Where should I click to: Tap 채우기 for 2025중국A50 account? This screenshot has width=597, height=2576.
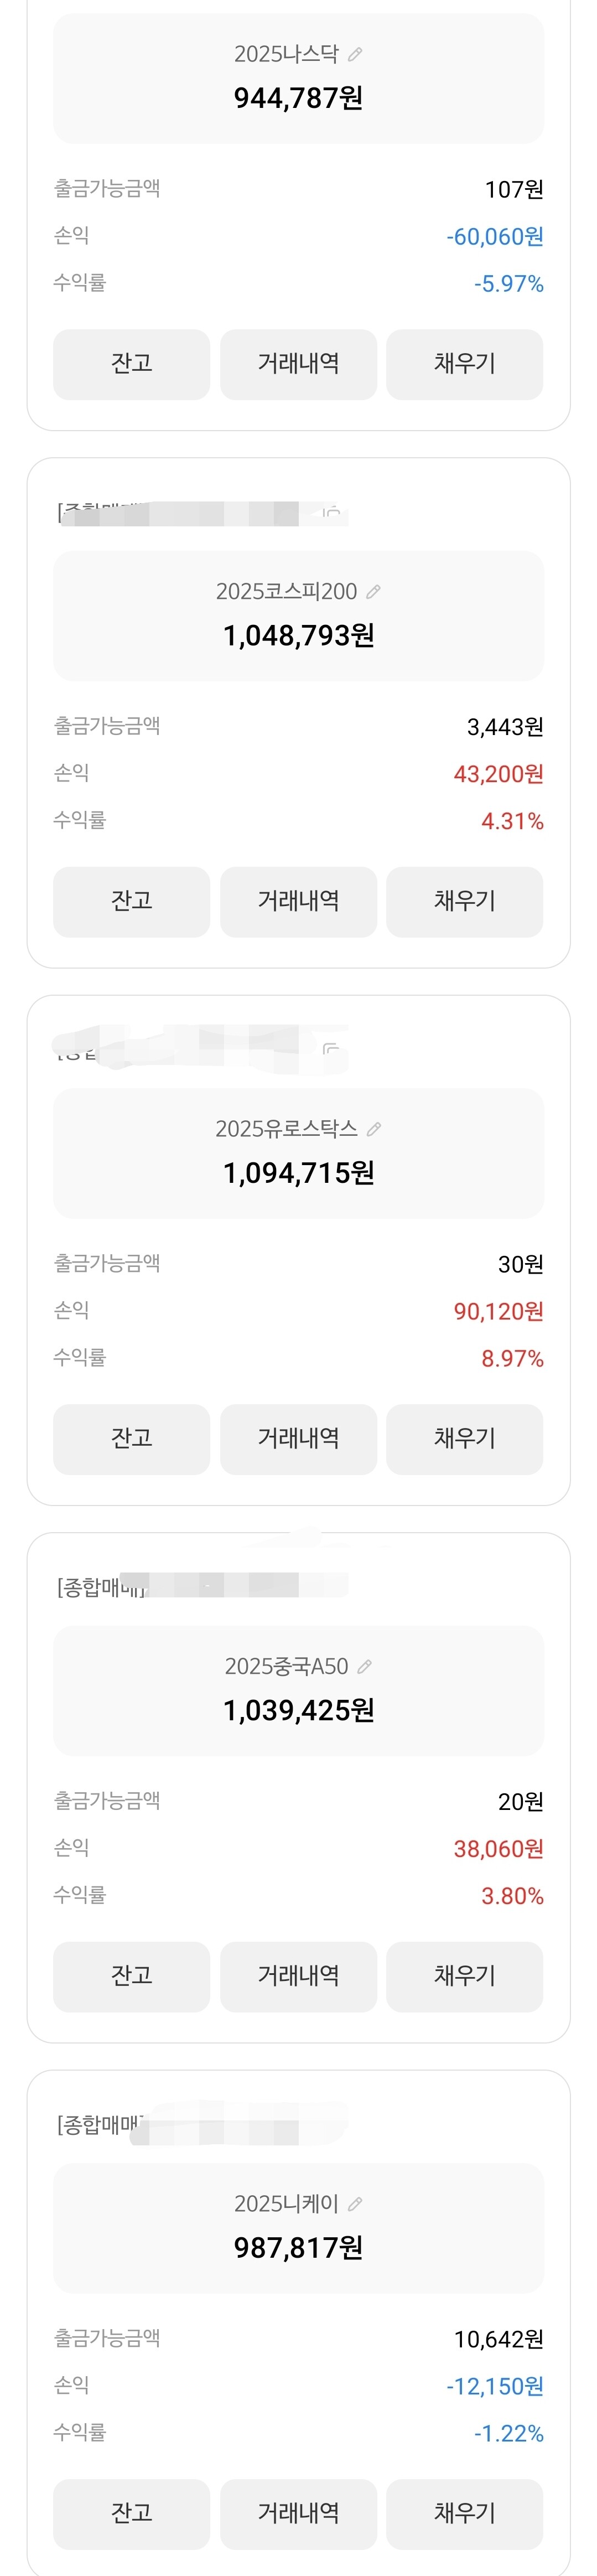pyautogui.click(x=464, y=1975)
